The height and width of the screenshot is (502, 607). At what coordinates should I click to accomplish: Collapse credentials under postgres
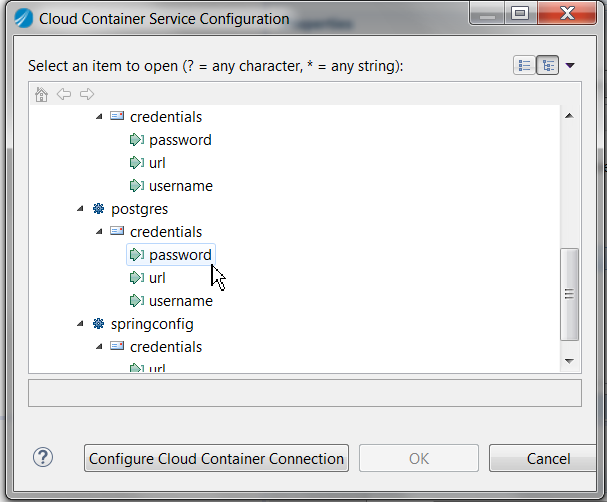point(99,231)
